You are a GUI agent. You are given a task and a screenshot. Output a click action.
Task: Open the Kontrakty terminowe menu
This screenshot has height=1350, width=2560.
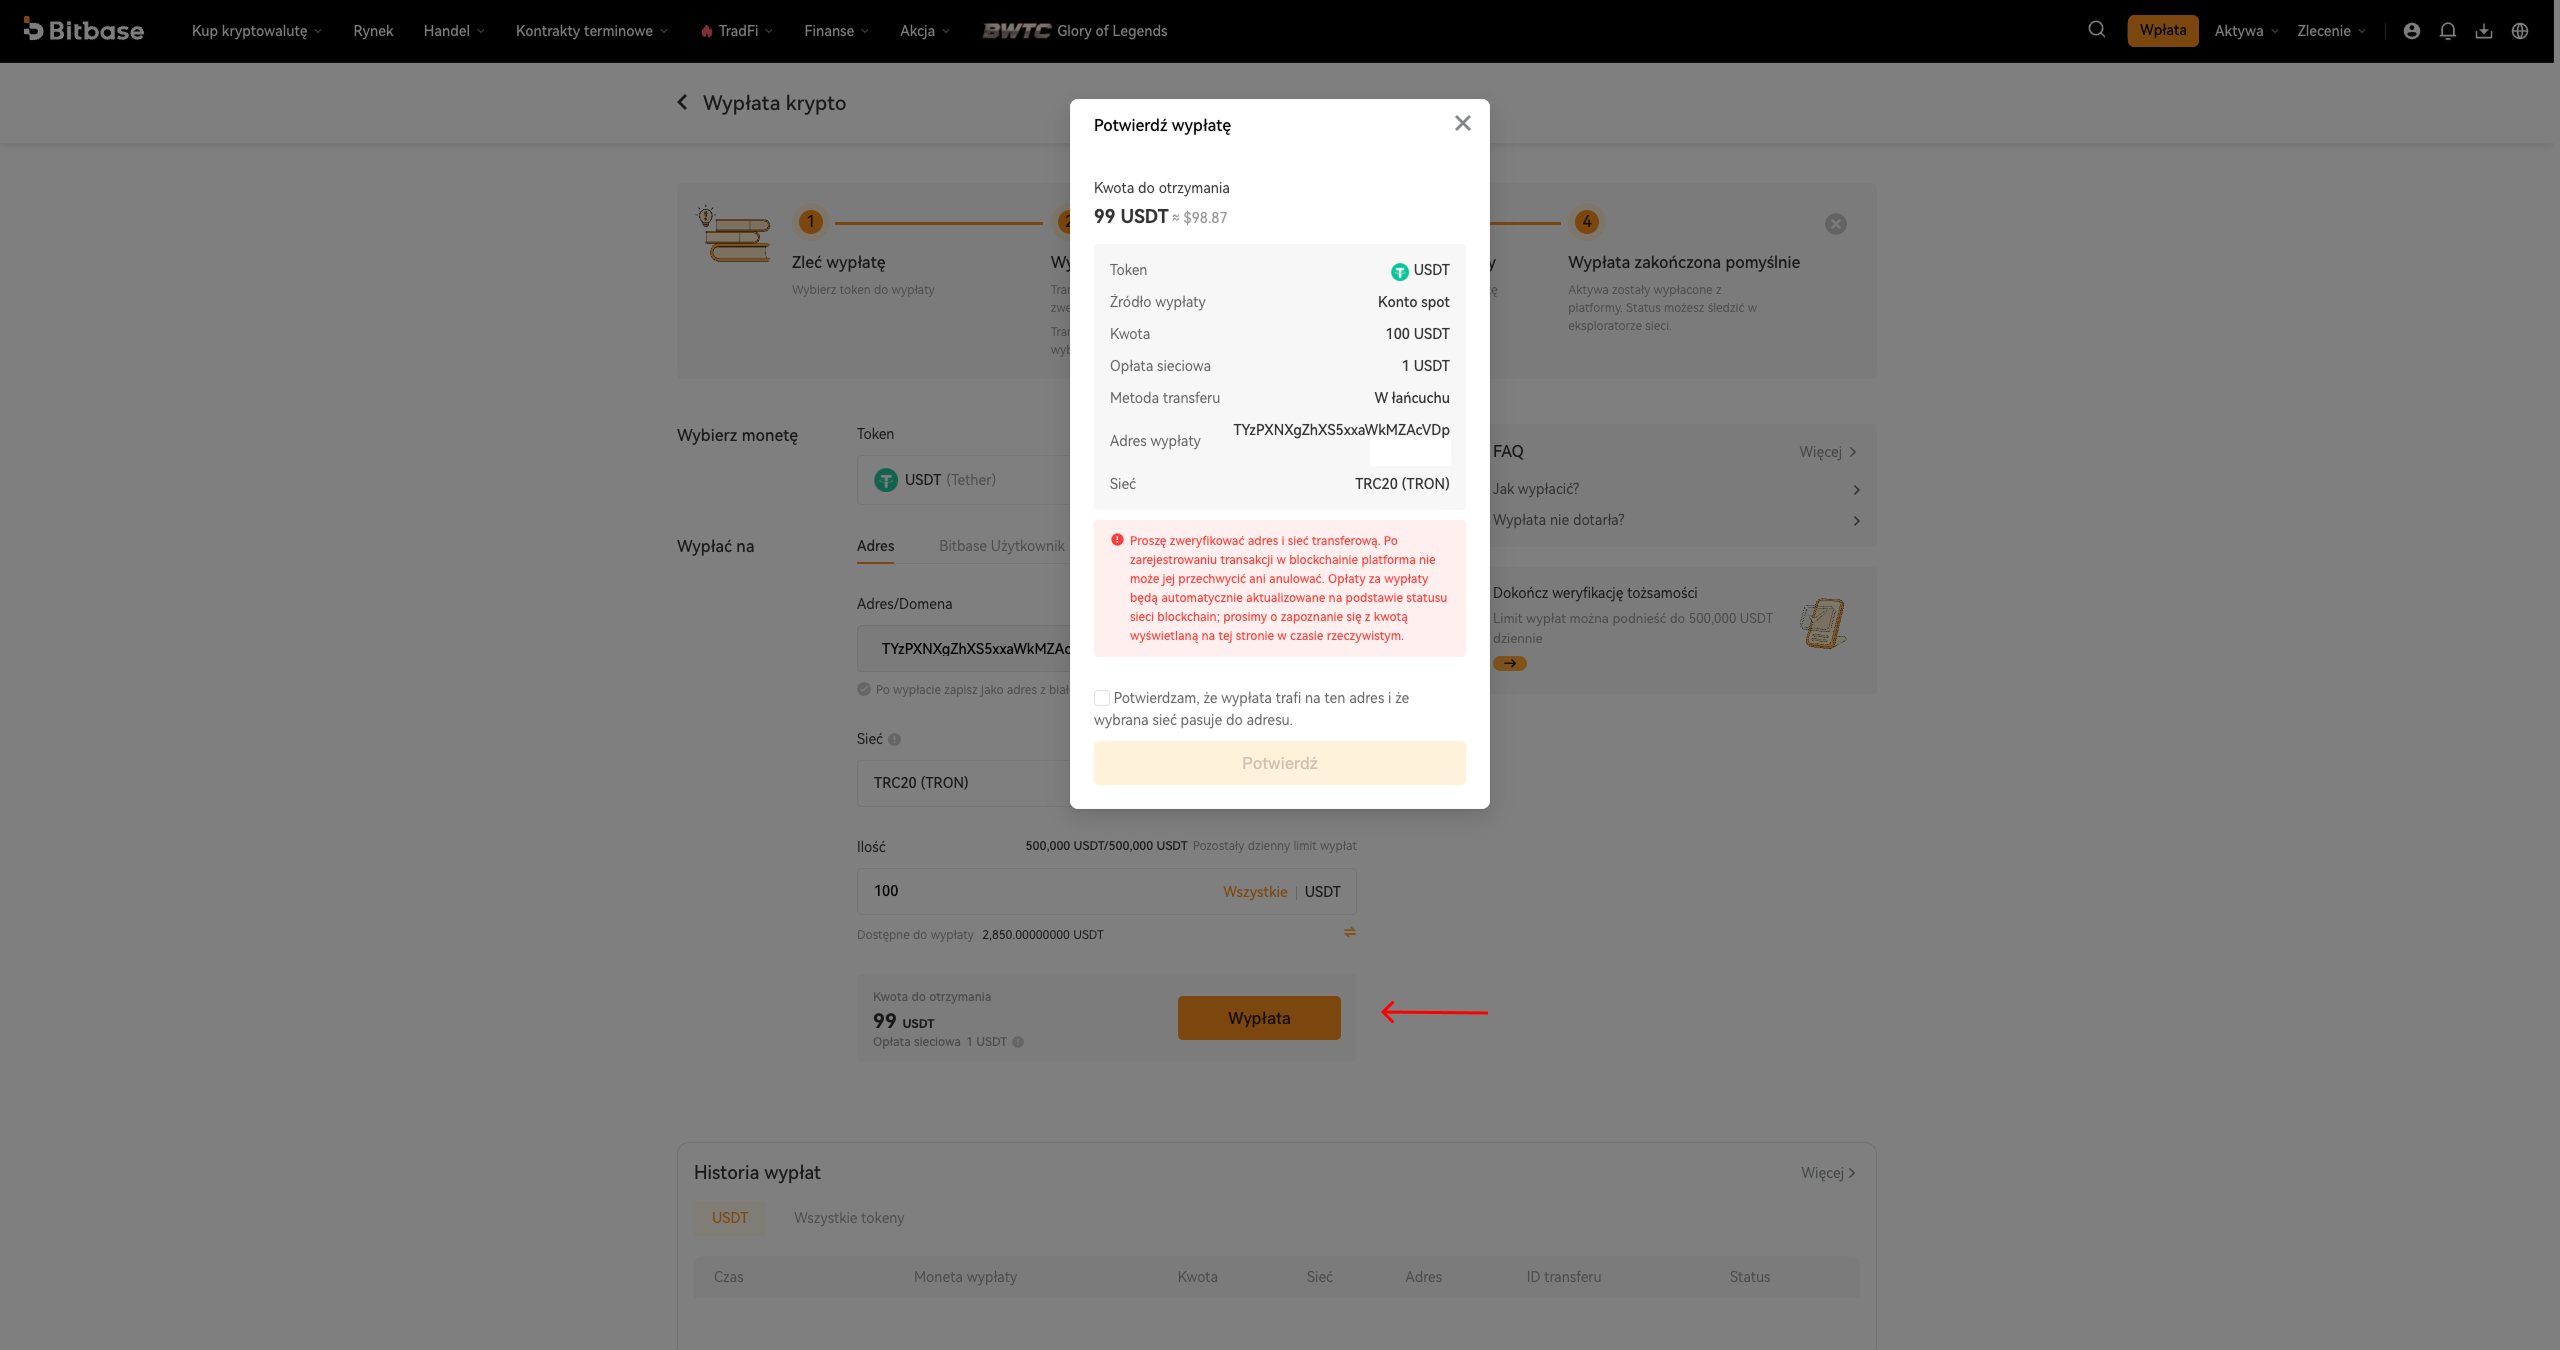[x=592, y=31]
